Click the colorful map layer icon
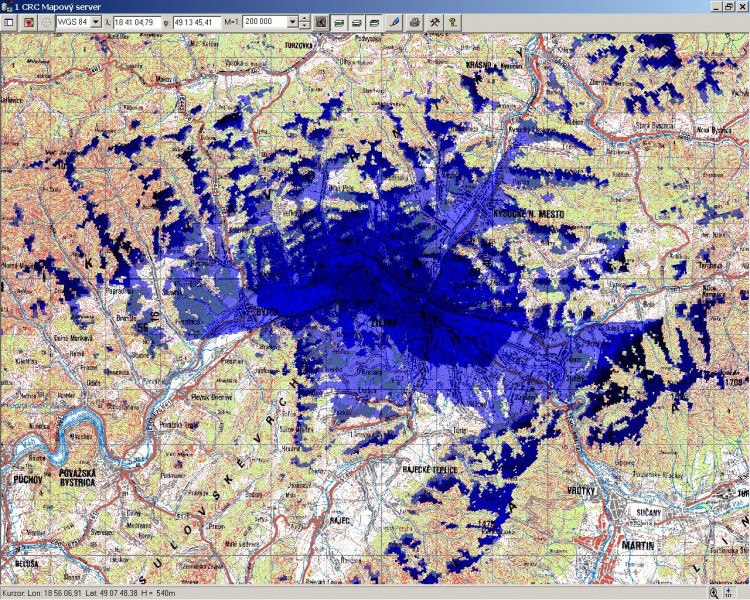Image resolution: width=750 pixels, height=600 pixels. click(28, 21)
